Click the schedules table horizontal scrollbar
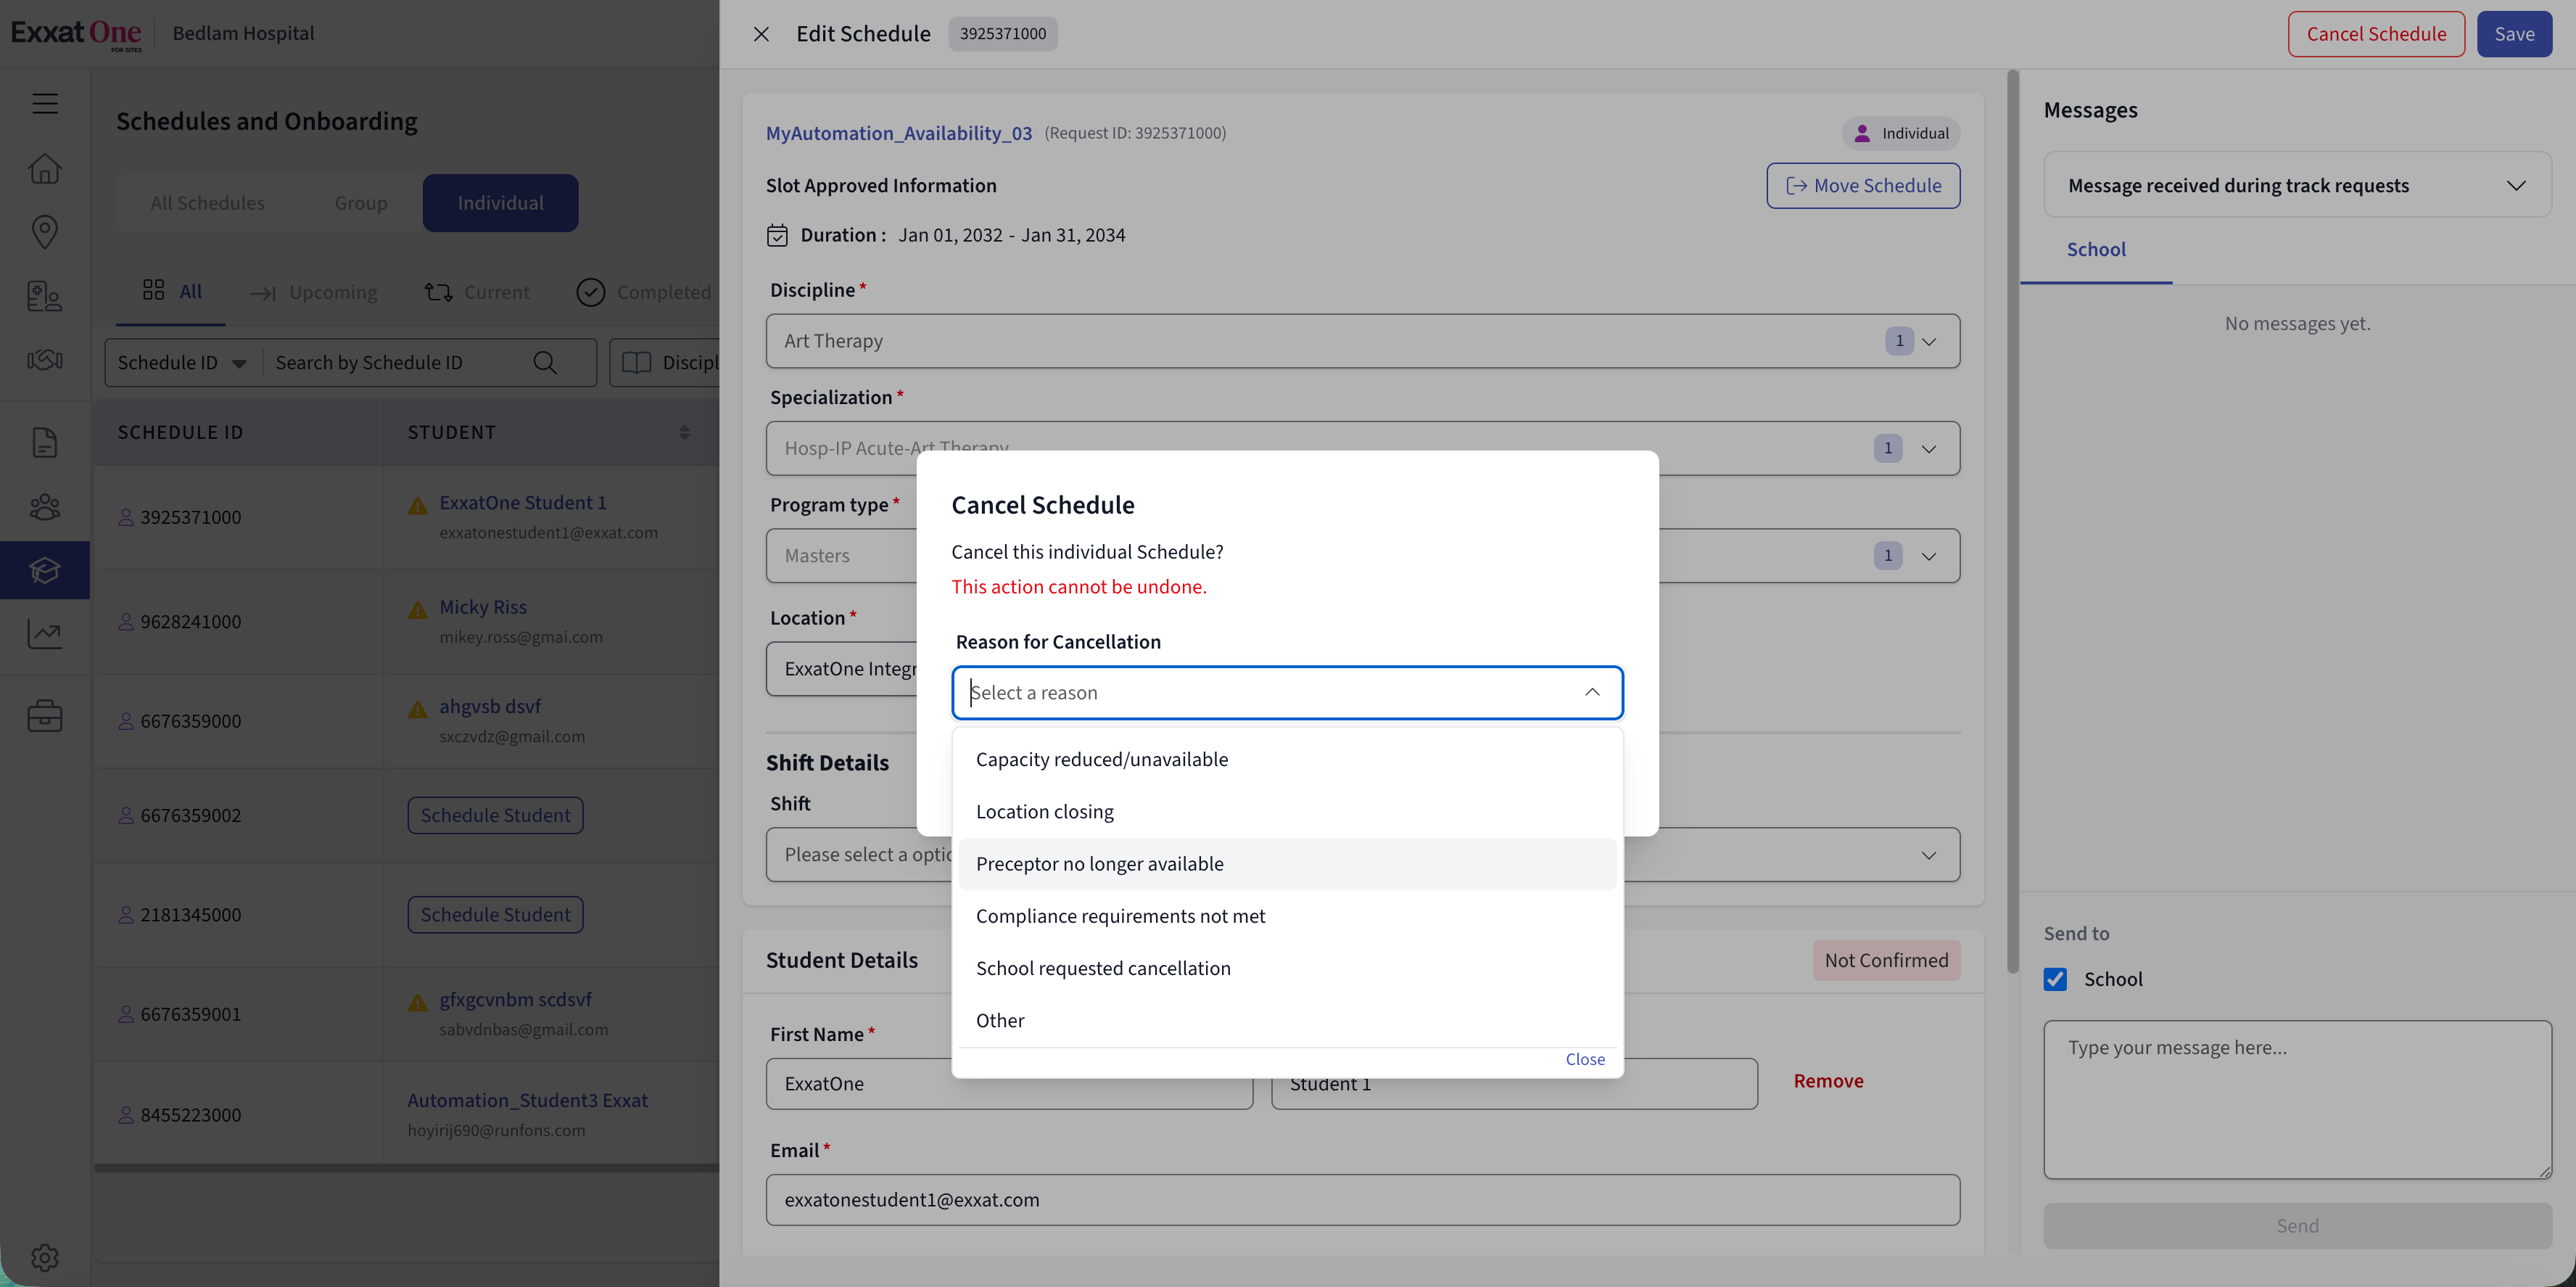 (406, 1167)
